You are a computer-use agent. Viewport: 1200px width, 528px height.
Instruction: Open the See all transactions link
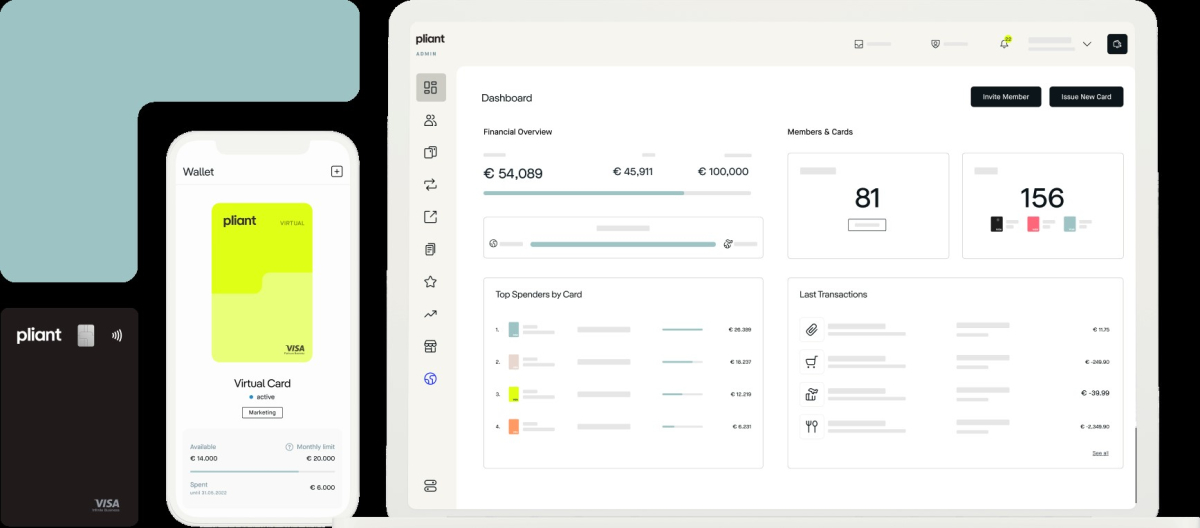[x=1100, y=453]
